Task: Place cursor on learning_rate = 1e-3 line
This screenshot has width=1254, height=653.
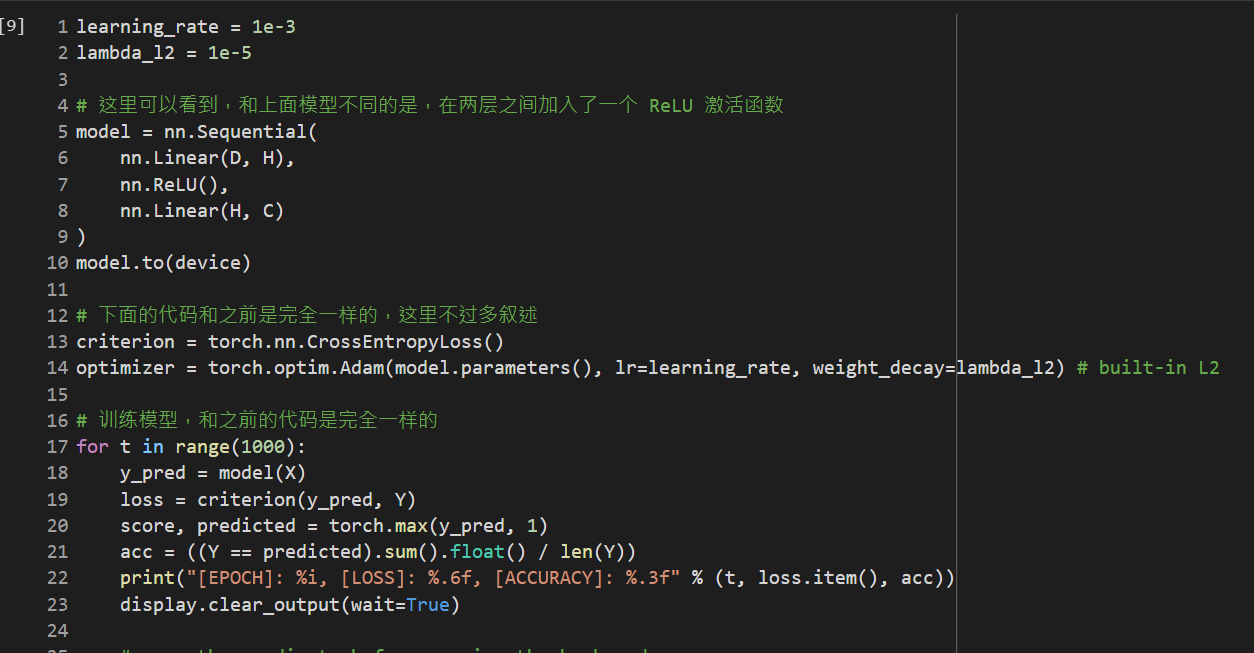Action: 185,27
